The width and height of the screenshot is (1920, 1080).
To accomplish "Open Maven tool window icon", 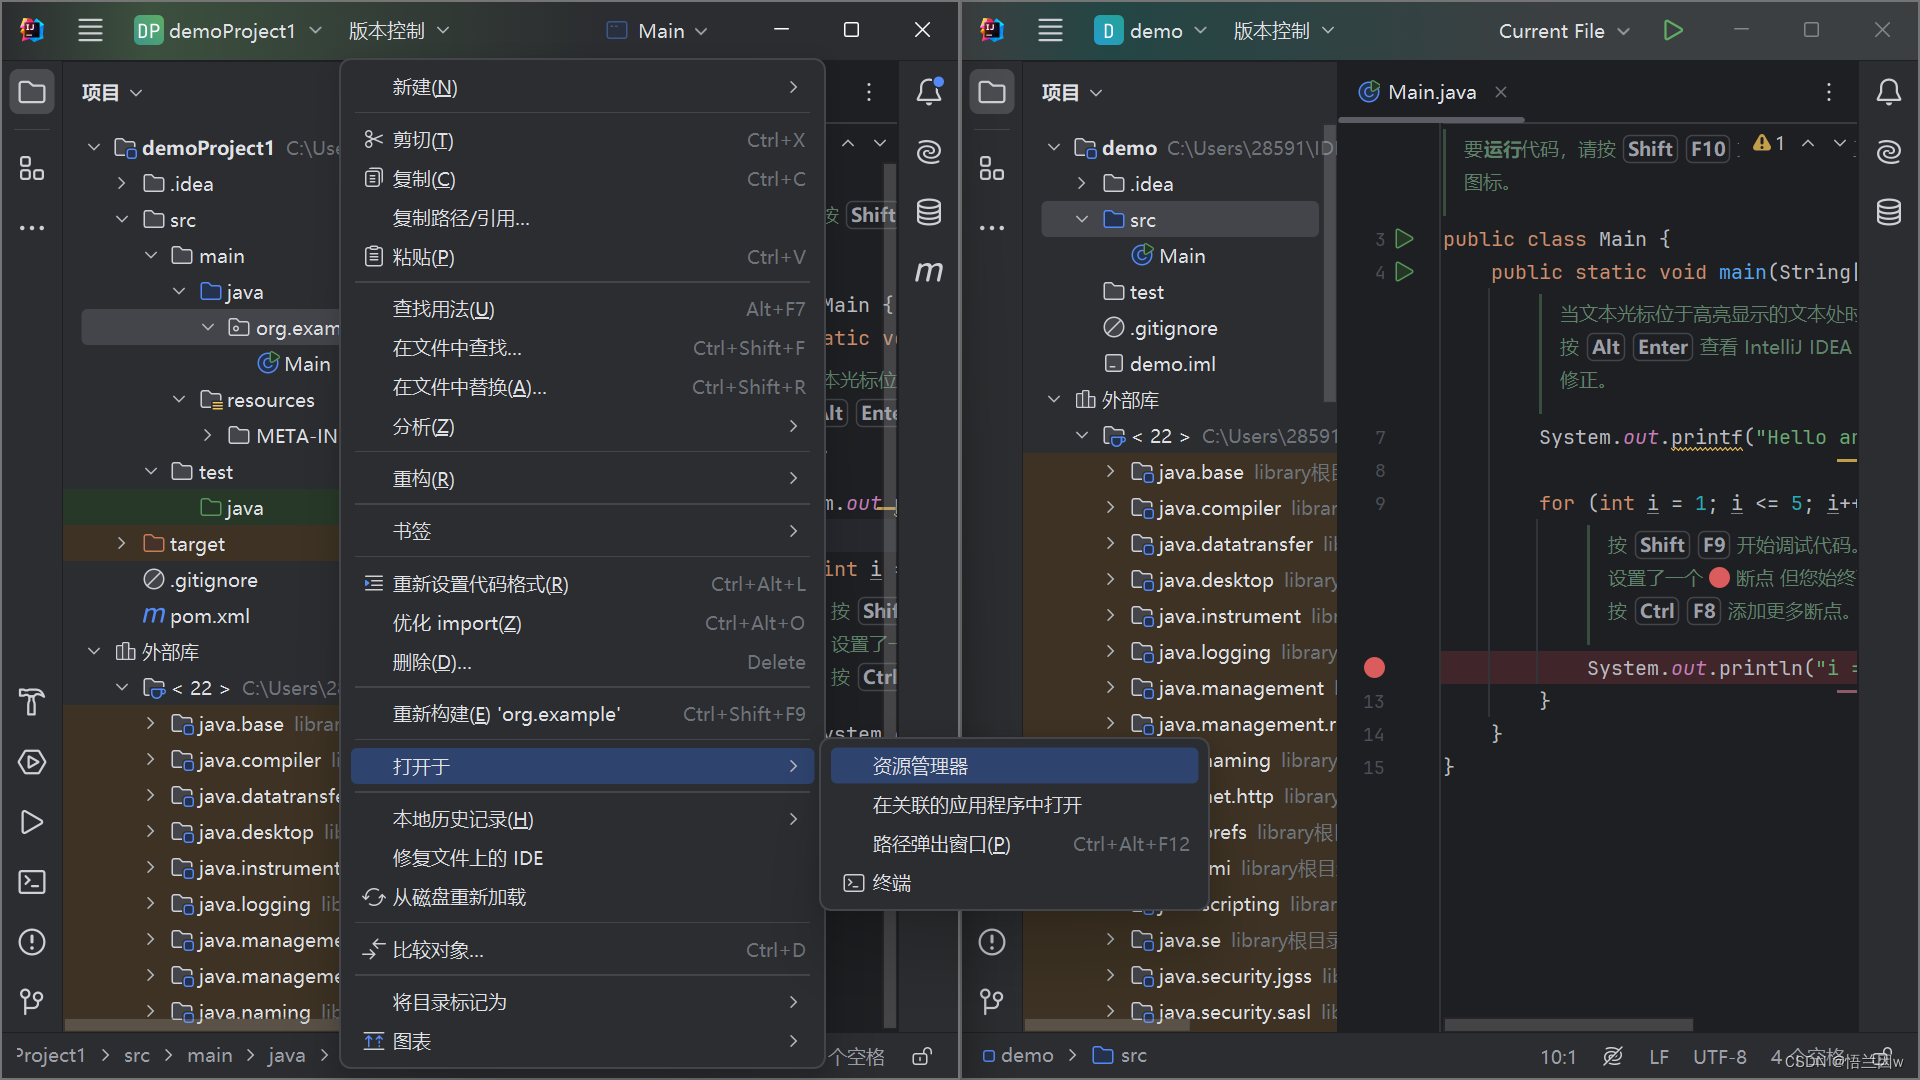I will coord(929,272).
